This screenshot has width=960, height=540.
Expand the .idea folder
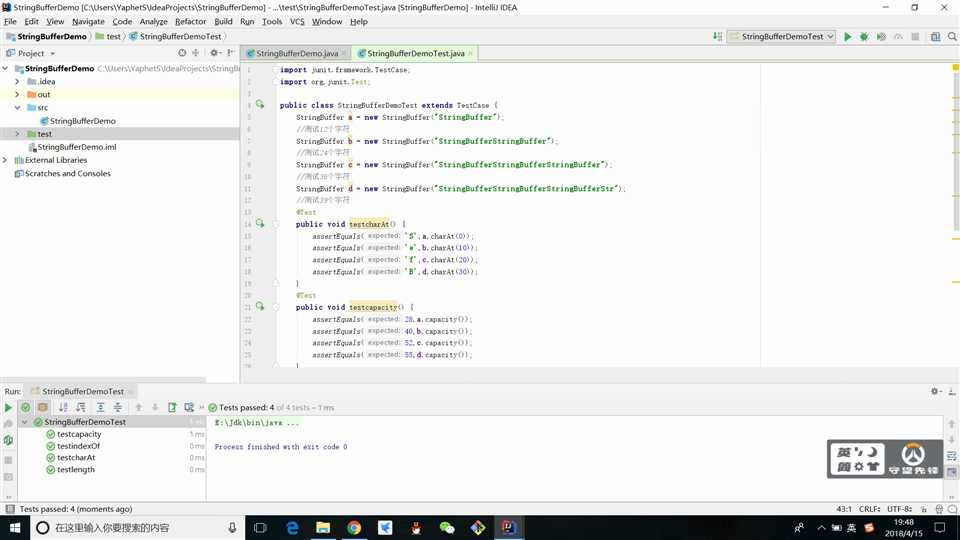(x=17, y=81)
